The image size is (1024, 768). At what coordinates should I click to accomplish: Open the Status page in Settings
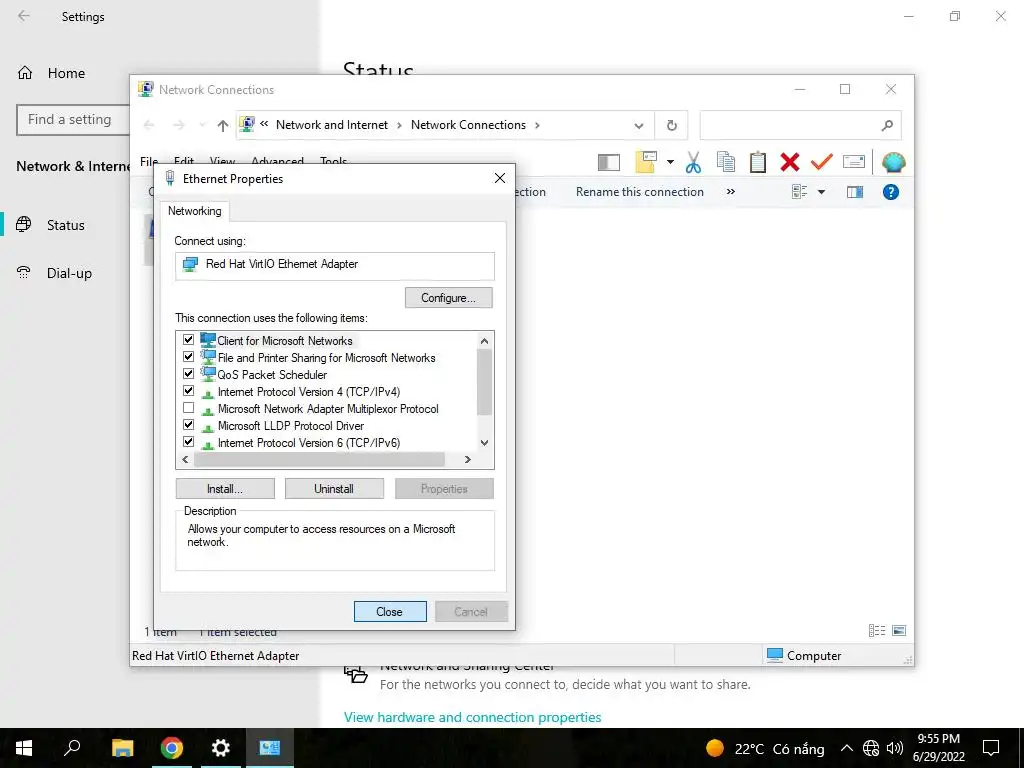(x=65, y=225)
